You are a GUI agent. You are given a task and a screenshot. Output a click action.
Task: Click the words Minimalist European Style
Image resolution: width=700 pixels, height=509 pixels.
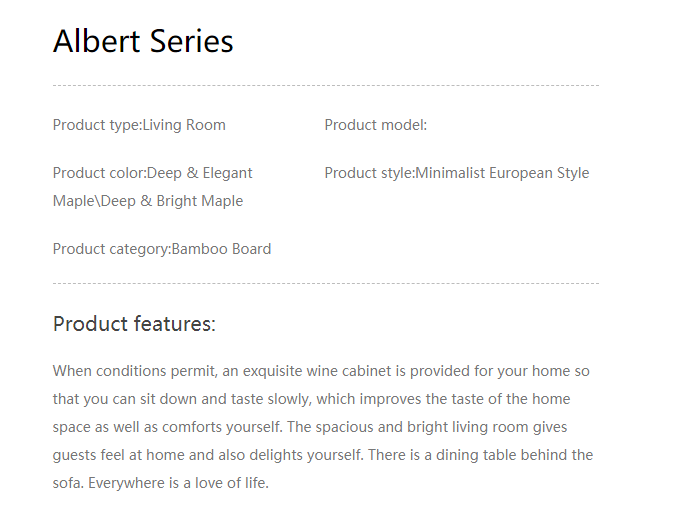[502, 173]
